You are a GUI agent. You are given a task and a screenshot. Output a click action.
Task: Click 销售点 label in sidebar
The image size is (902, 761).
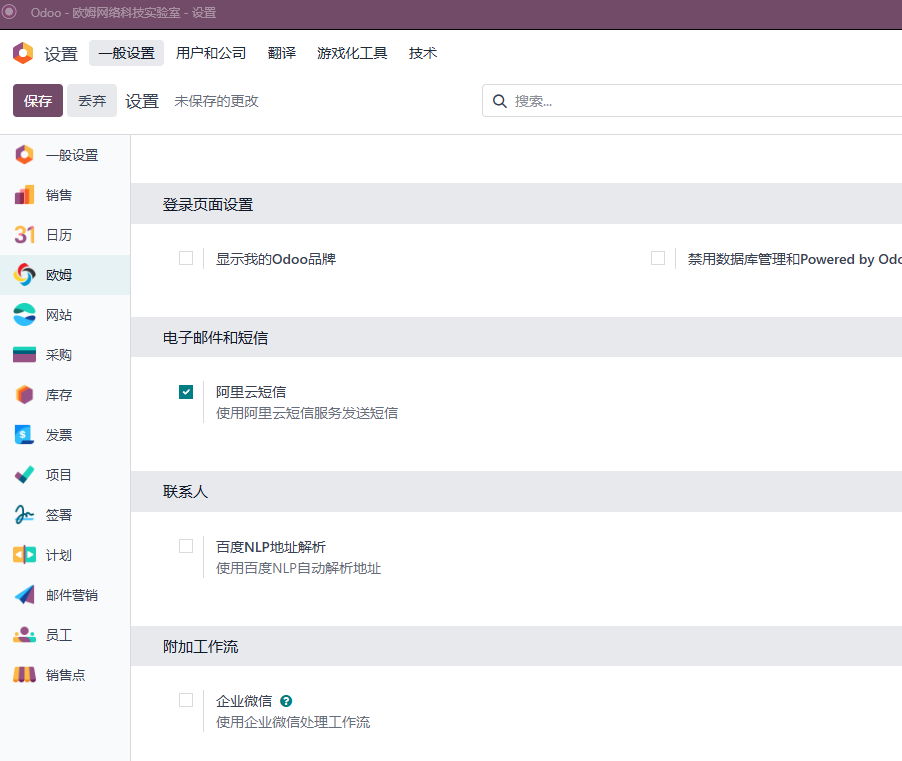click(66, 675)
